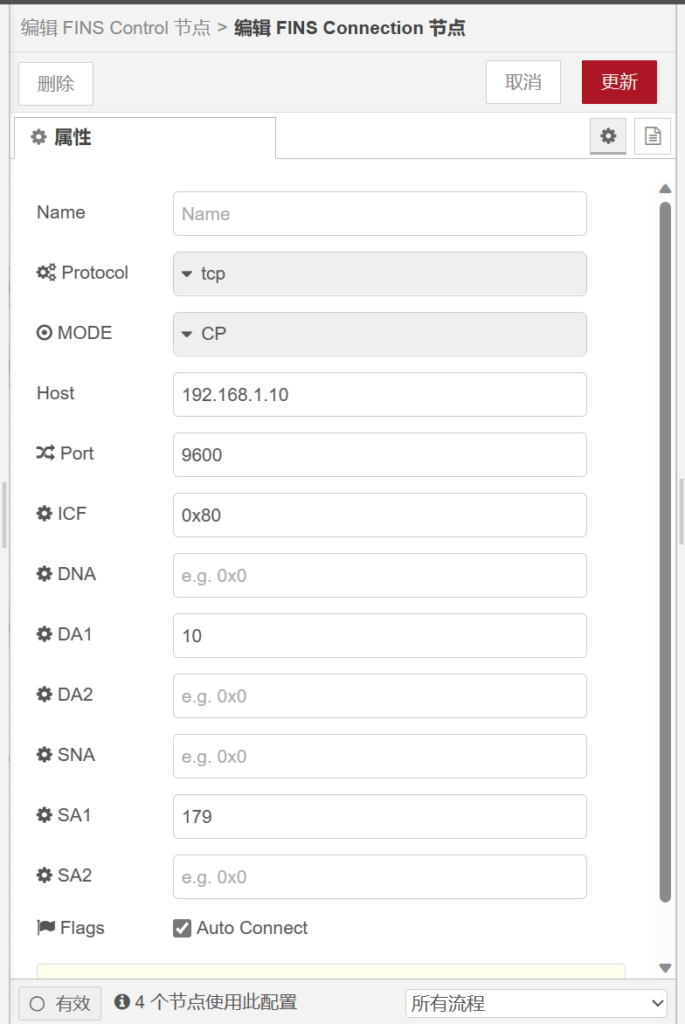685x1024 pixels.
Task: Expand the 所有流程 scope selector
Action: pyautogui.click(x=536, y=1002)
